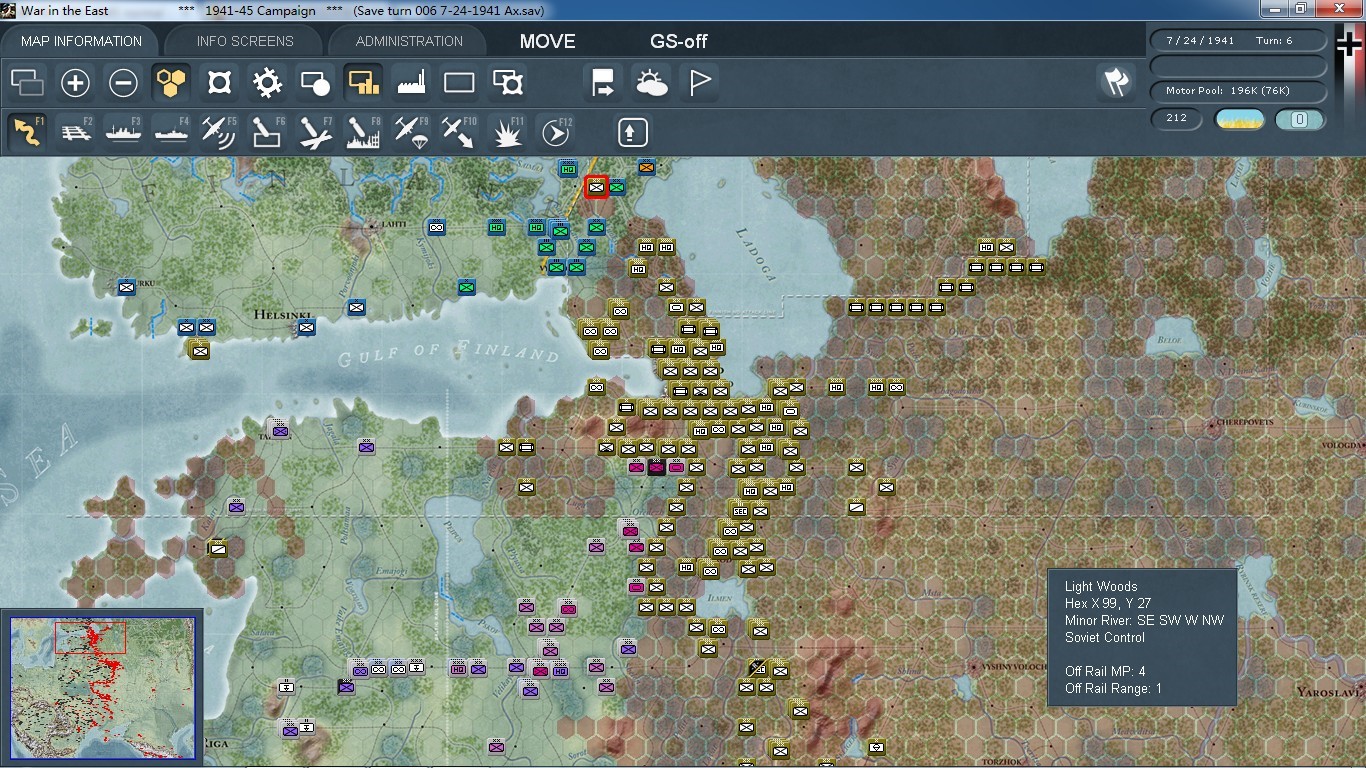Toggle the GS-off ground support label
This screenshot has height=768, width=1366.
point(679,42)
